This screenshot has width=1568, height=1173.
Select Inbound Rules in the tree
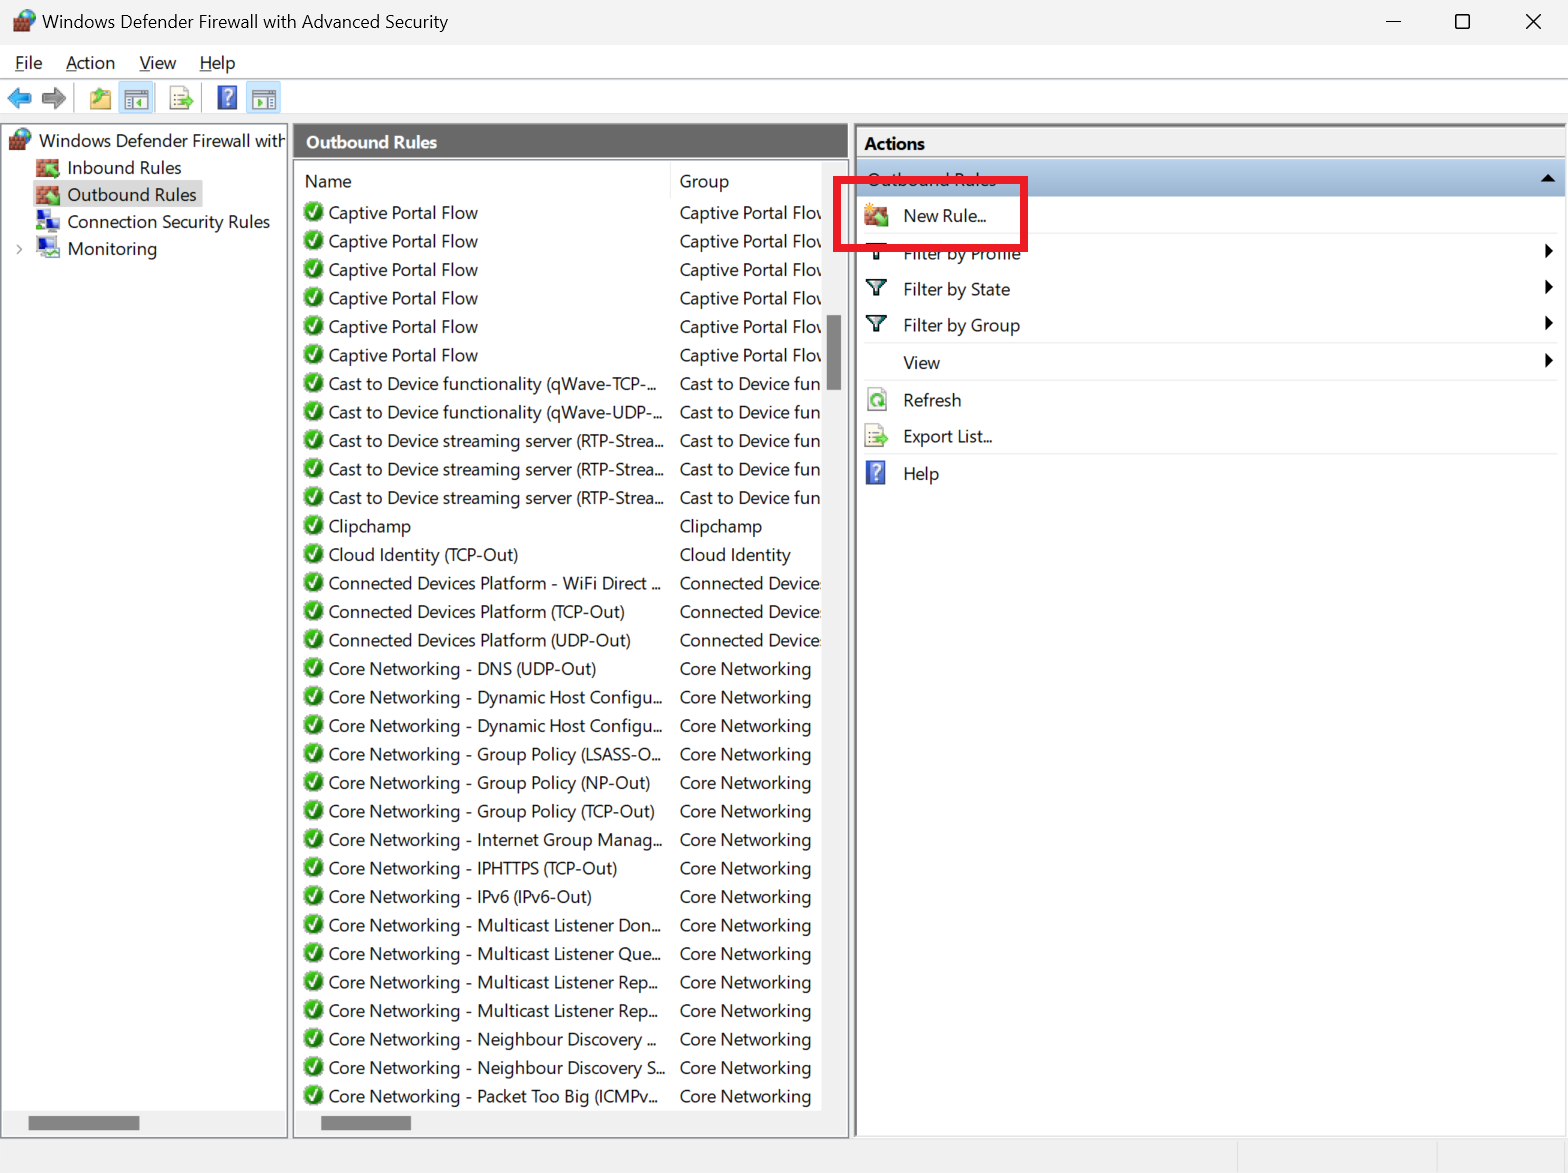point(124,168)
